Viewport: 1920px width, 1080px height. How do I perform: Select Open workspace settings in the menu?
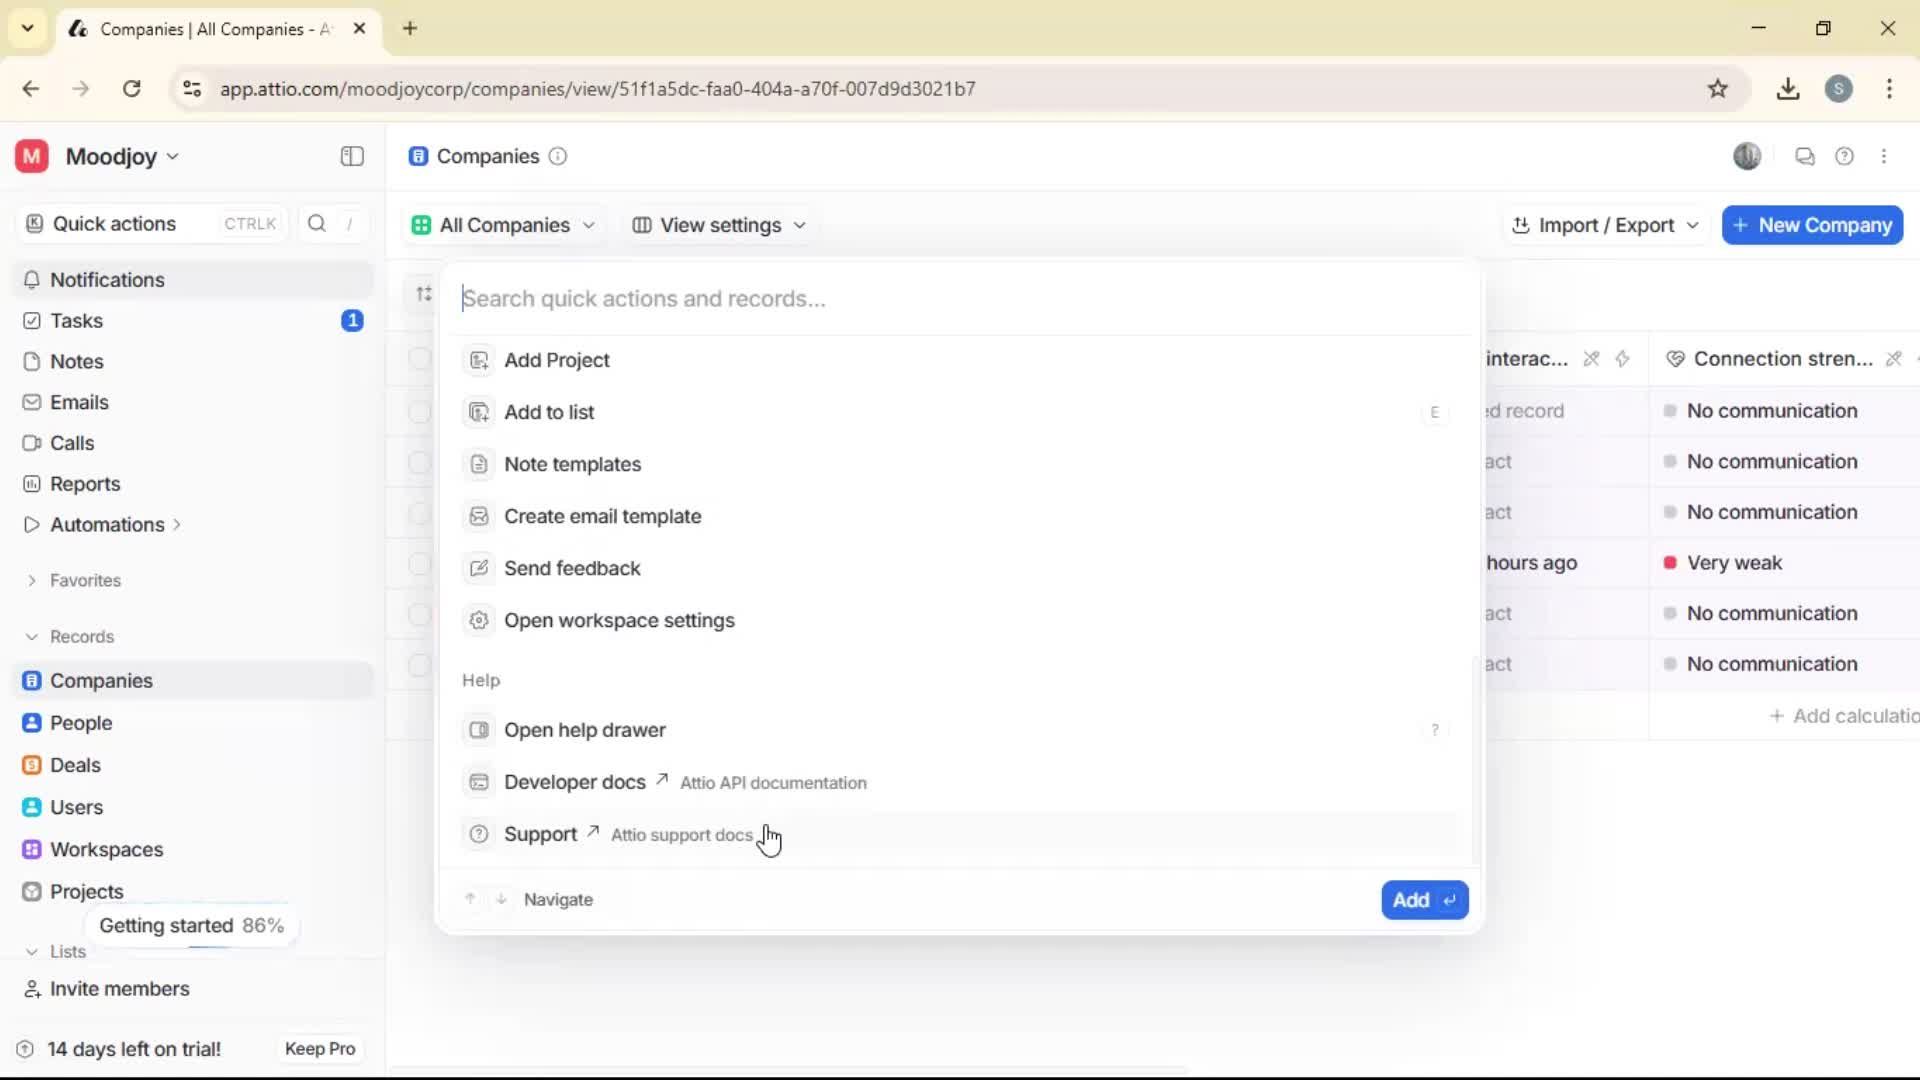point(620,620)
